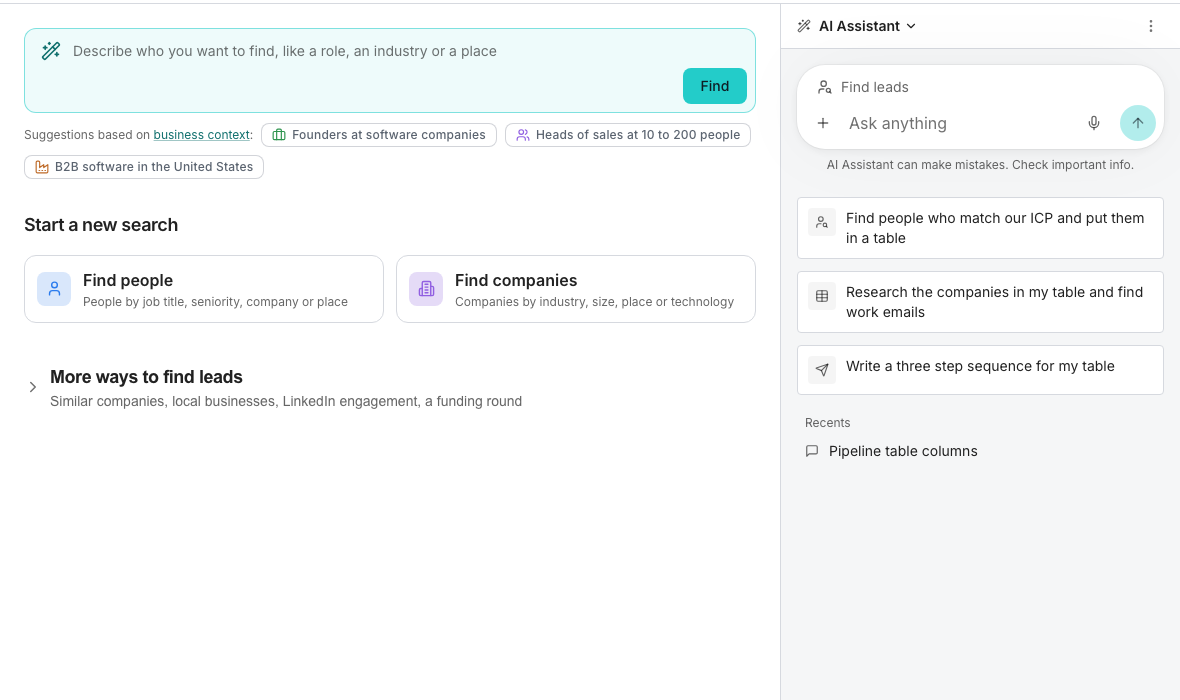
Task: Expand More ways to find leads chevron
Action: tap(32, 387)
